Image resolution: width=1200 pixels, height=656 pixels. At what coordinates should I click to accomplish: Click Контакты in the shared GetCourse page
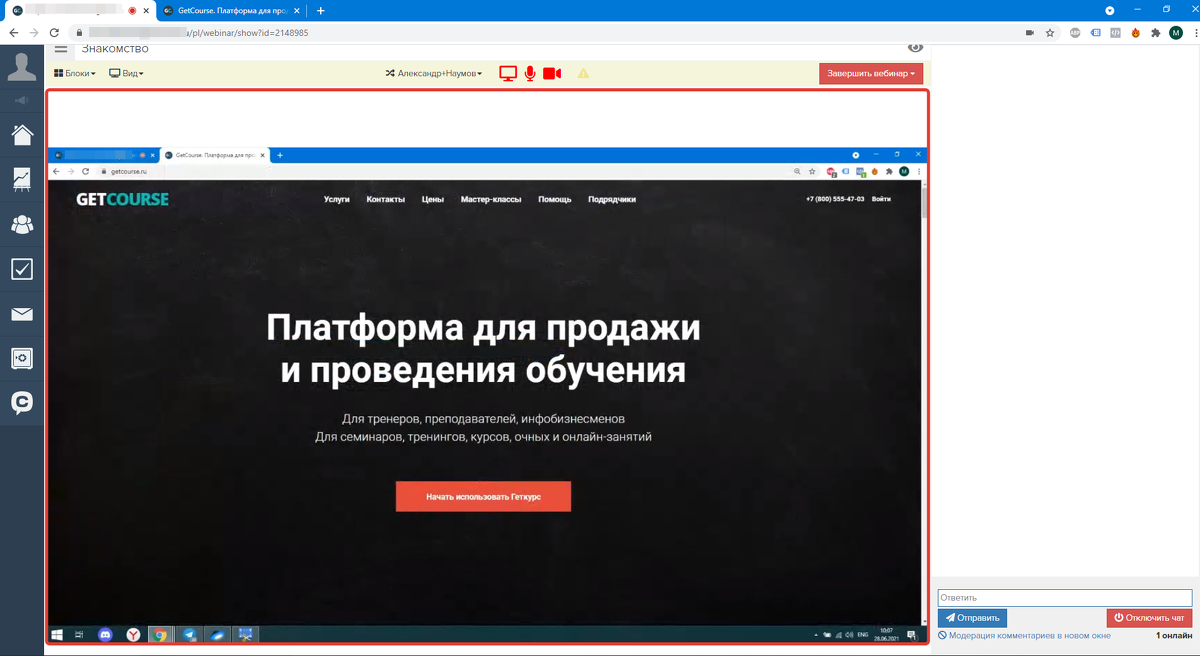386,199
